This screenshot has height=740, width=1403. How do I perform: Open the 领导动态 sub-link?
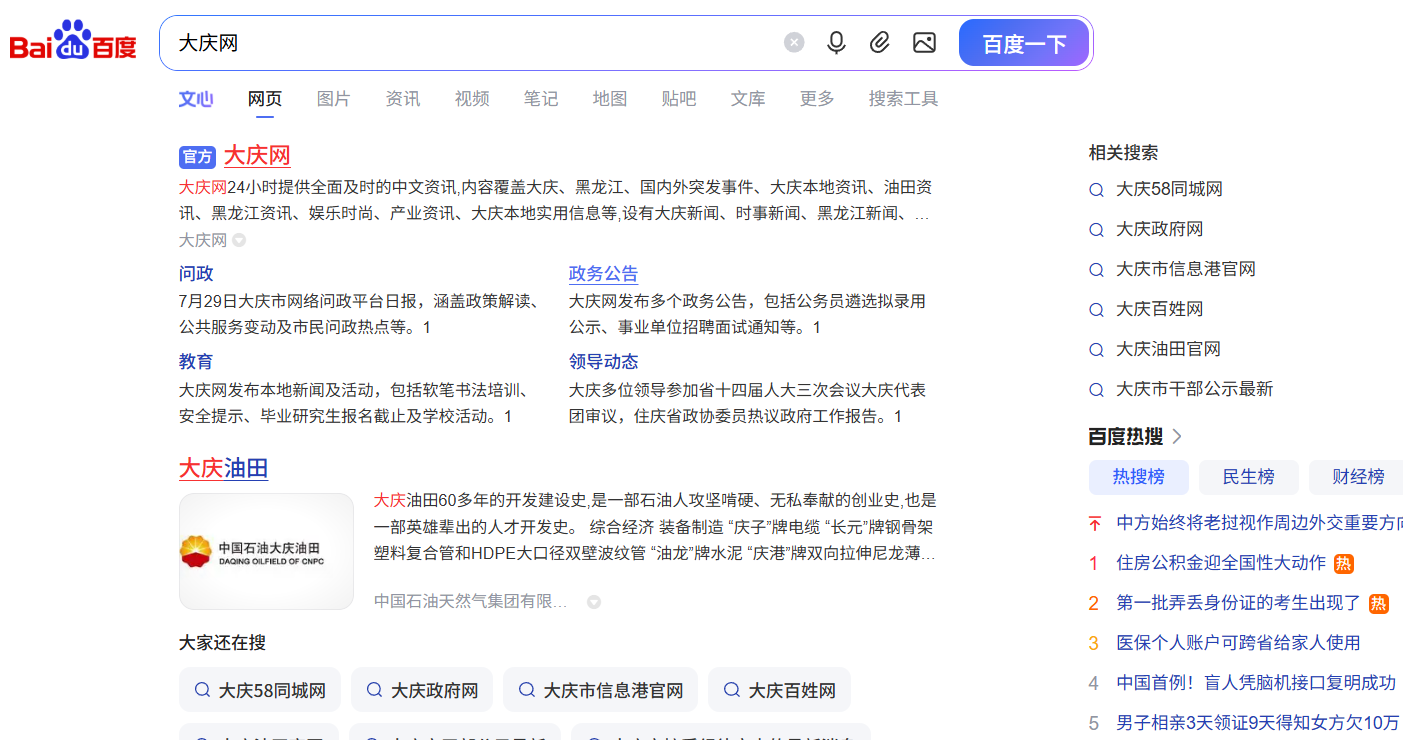(603, 362)
